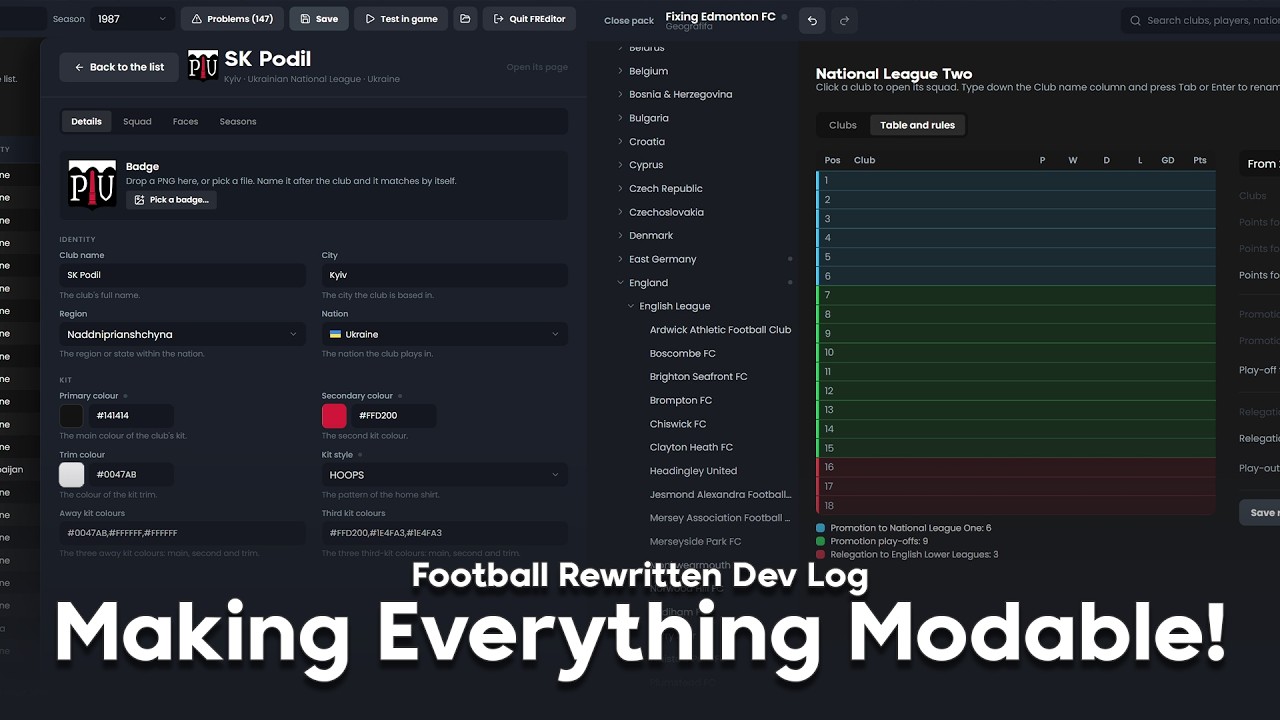This screenshot has width=1280, height=720.
Task: Click the primary colour black swatch
Action: (x=72, y=416)
